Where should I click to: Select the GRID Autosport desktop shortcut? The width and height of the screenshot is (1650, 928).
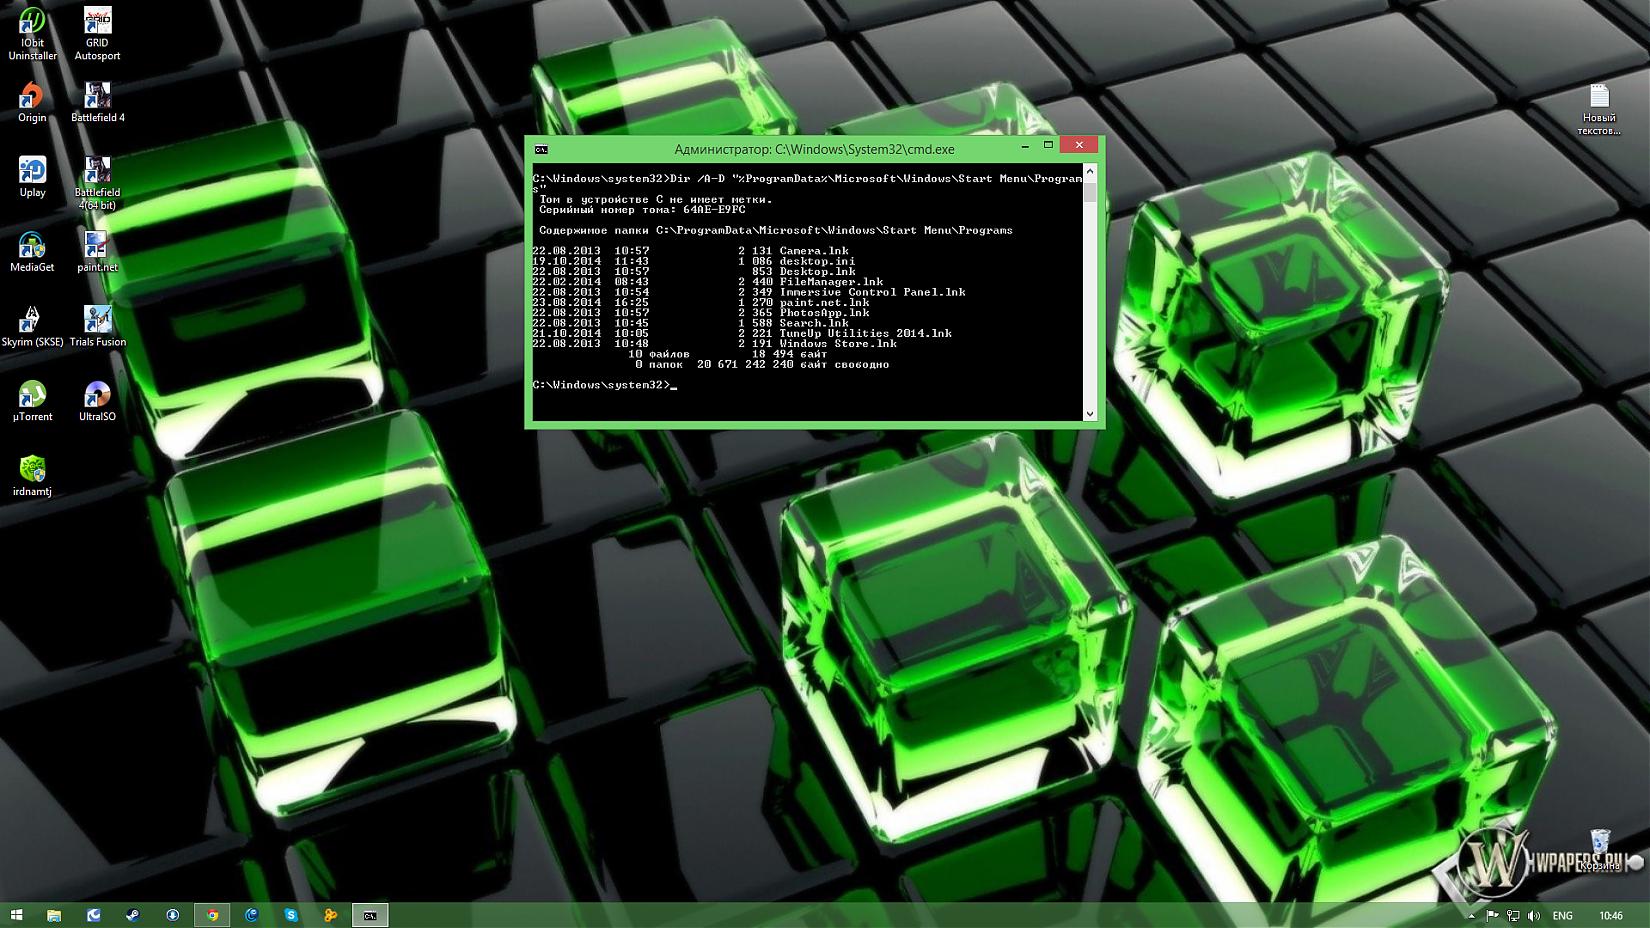click(x=97, y=34)
